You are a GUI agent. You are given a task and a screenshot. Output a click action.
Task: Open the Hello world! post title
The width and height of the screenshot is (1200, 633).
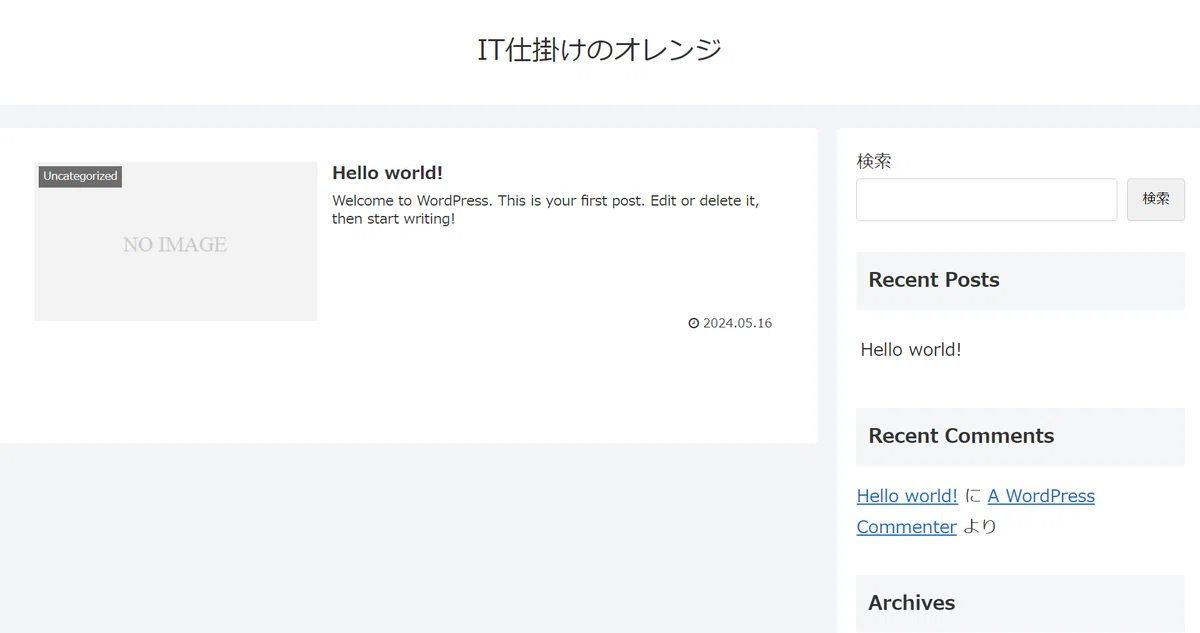[387, 173]
